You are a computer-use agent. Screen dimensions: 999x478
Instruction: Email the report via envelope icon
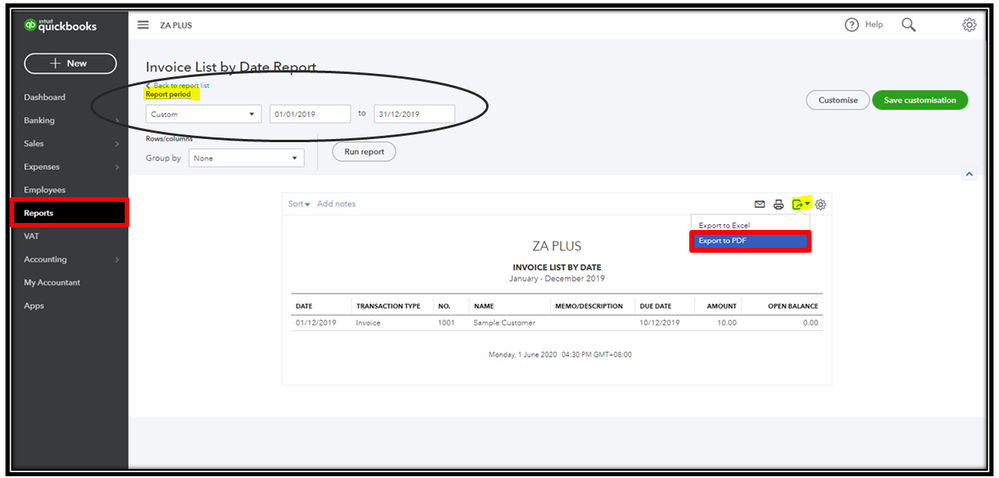pyautogui.click(x=759, y=205)
